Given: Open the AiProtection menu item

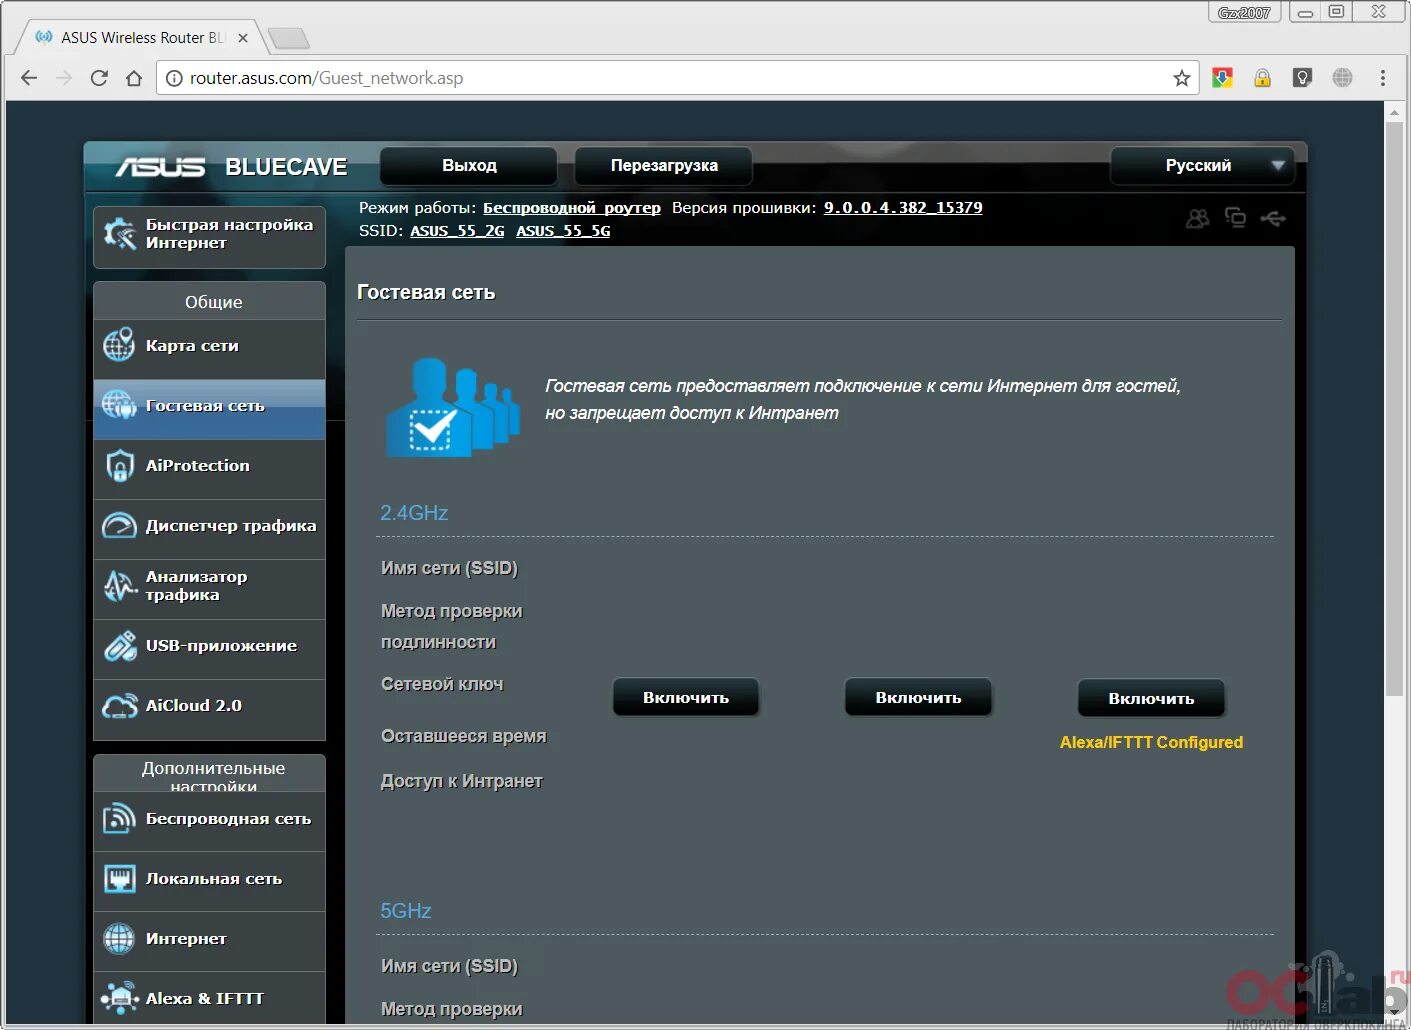Looking at the screenshot, I should 209,469.
